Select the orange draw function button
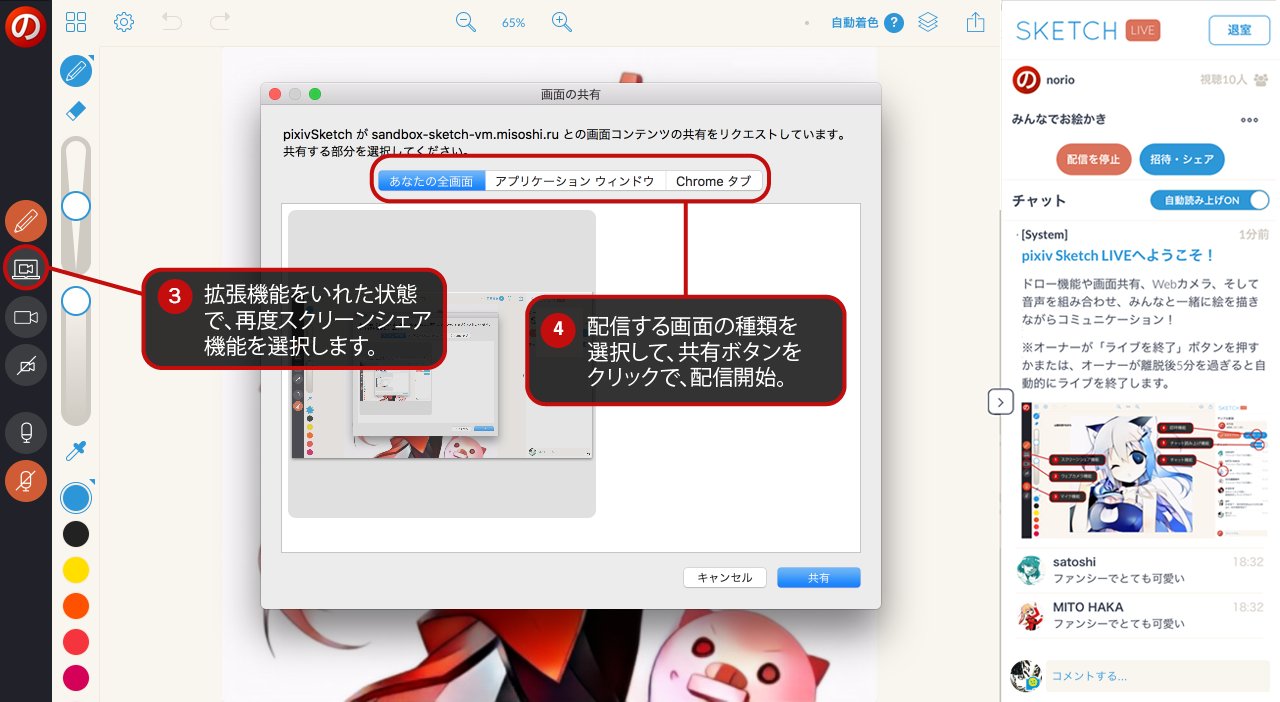 click(x=26, y=221)
